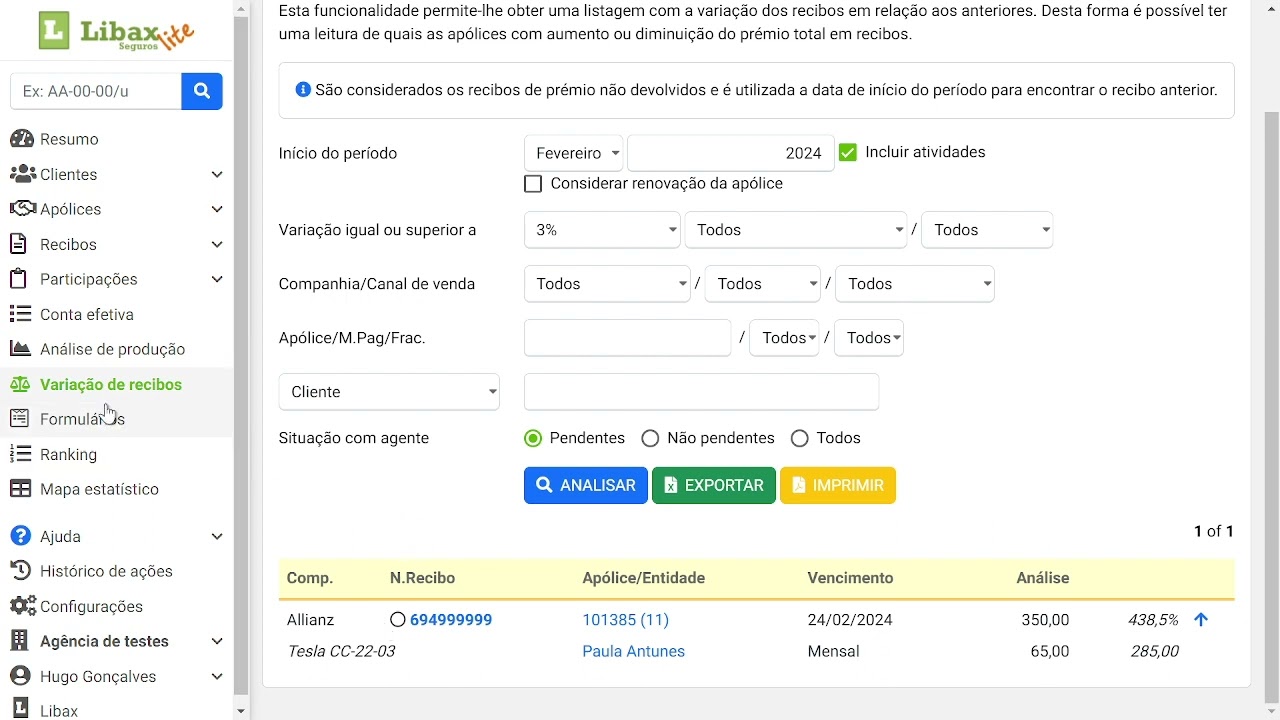Click the ANALISAR button
This screenshot has width=1280, height=720.
(586, 485)
